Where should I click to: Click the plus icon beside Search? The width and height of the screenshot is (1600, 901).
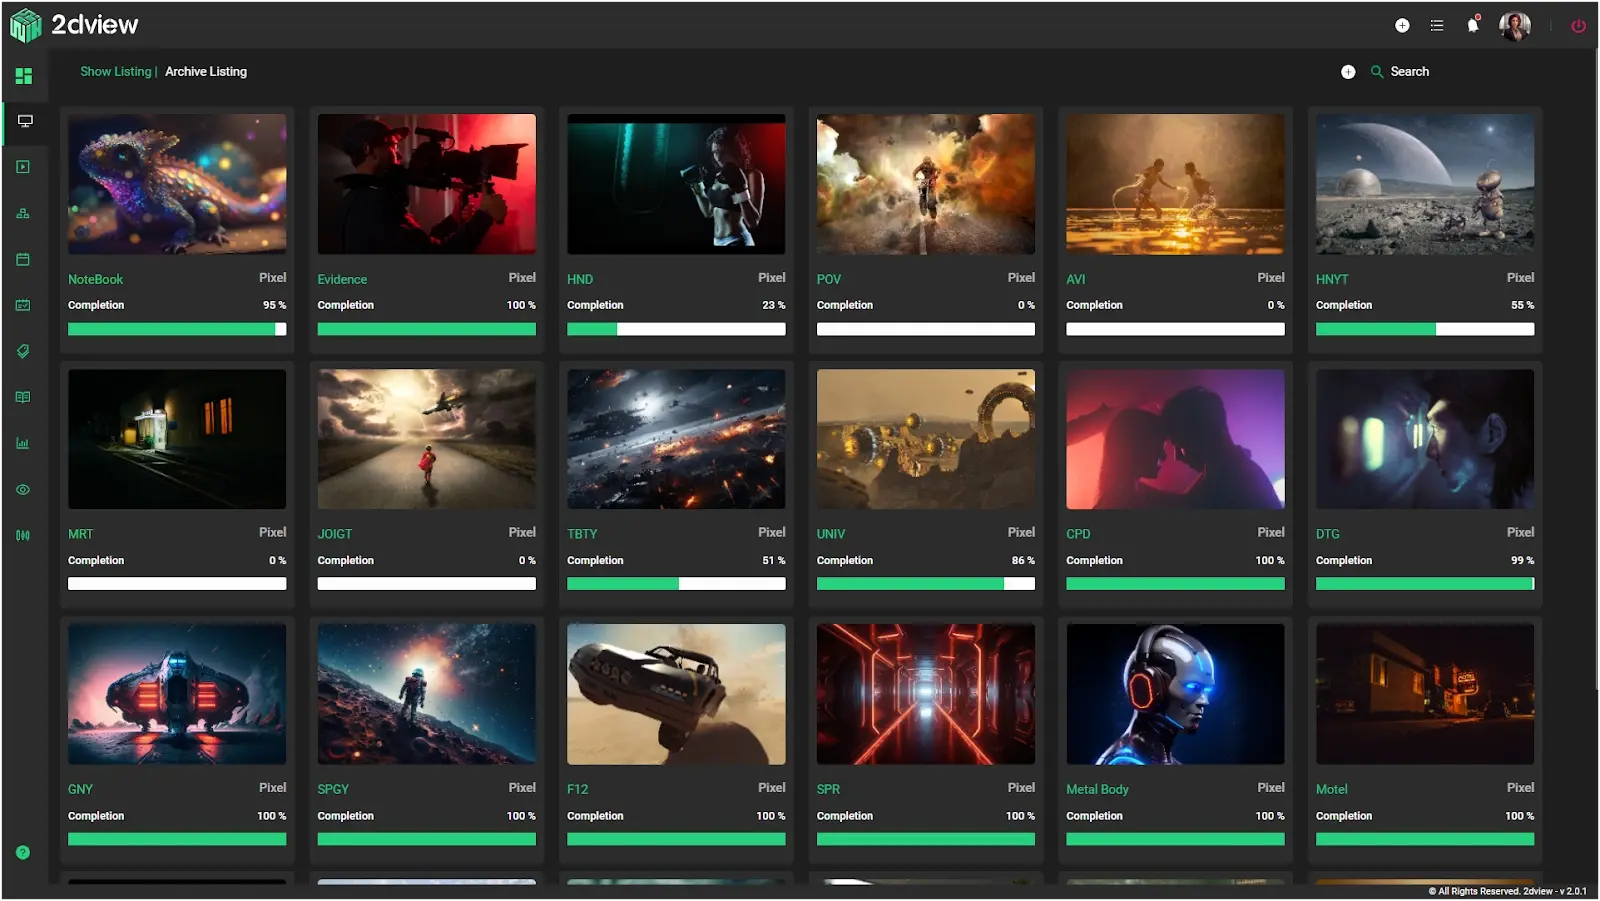pyautogui.click(x=1348, y=72)
